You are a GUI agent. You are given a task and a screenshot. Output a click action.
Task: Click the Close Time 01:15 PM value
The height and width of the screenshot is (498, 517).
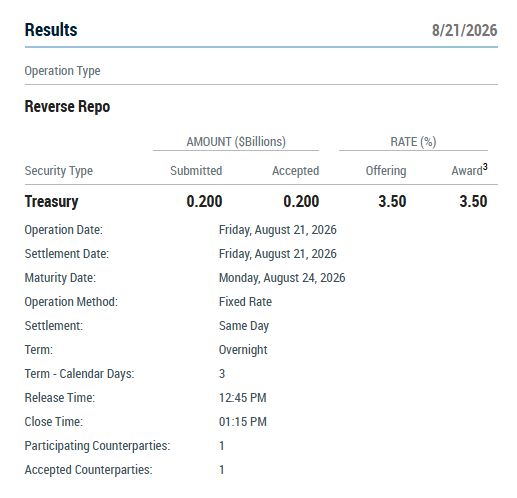(x=243, y=422)
